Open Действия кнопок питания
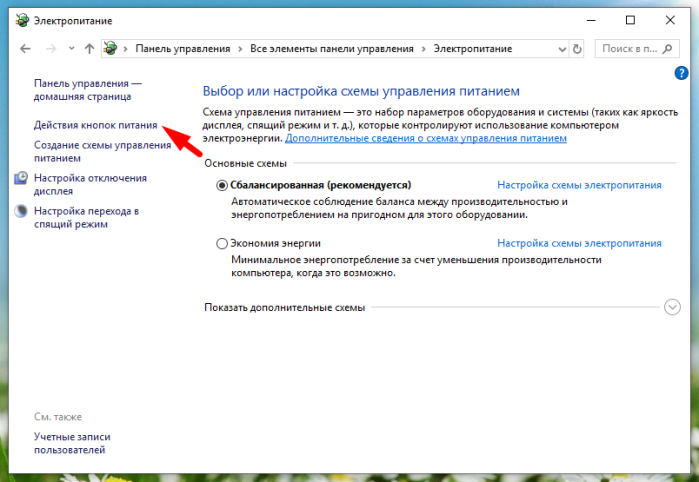The height and width of the screenshot is (482, 699). click(95, 125)
